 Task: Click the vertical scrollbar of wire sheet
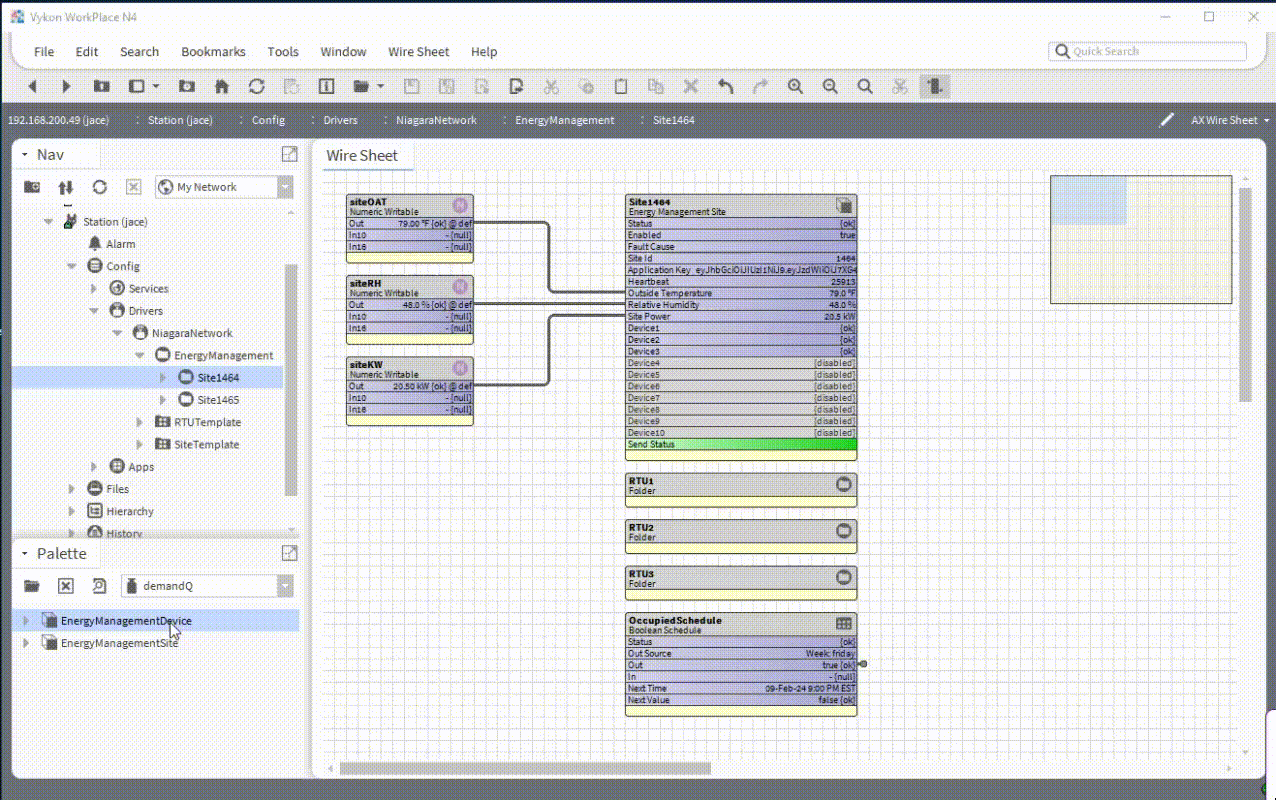pyautogui.click(x=1245, y=294)
